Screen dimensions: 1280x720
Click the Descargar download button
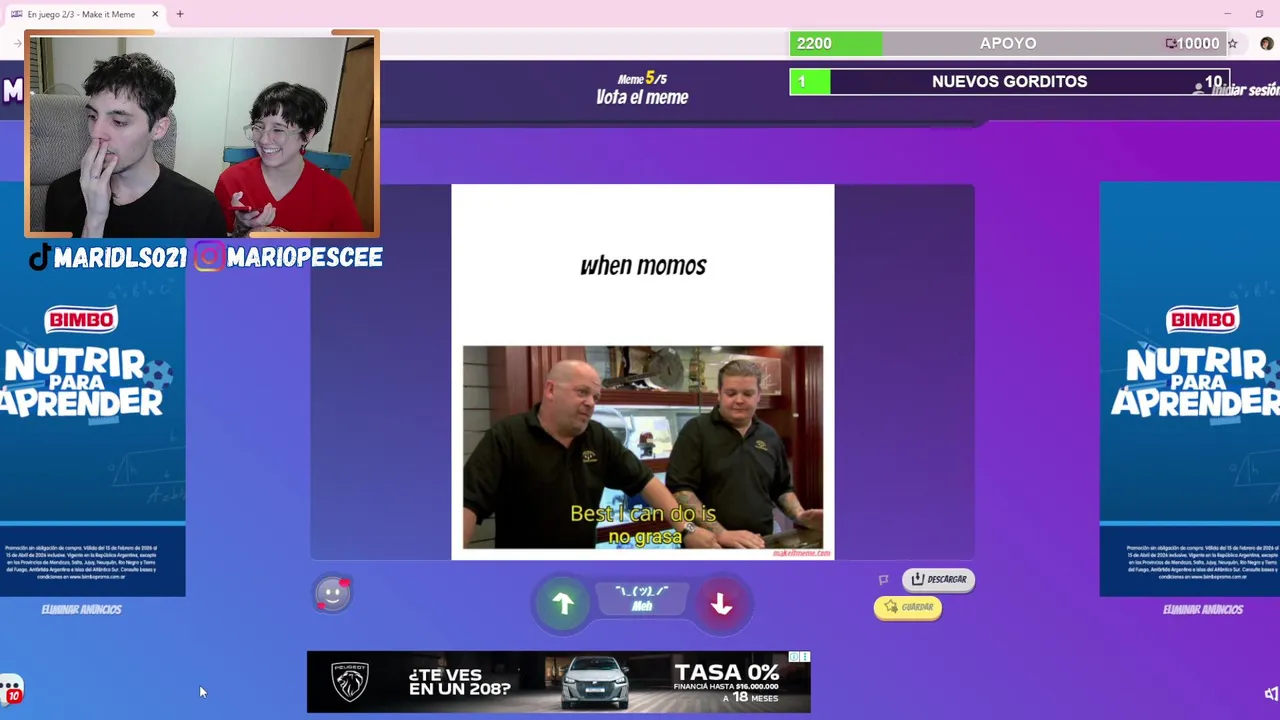(x=938, y=579)
